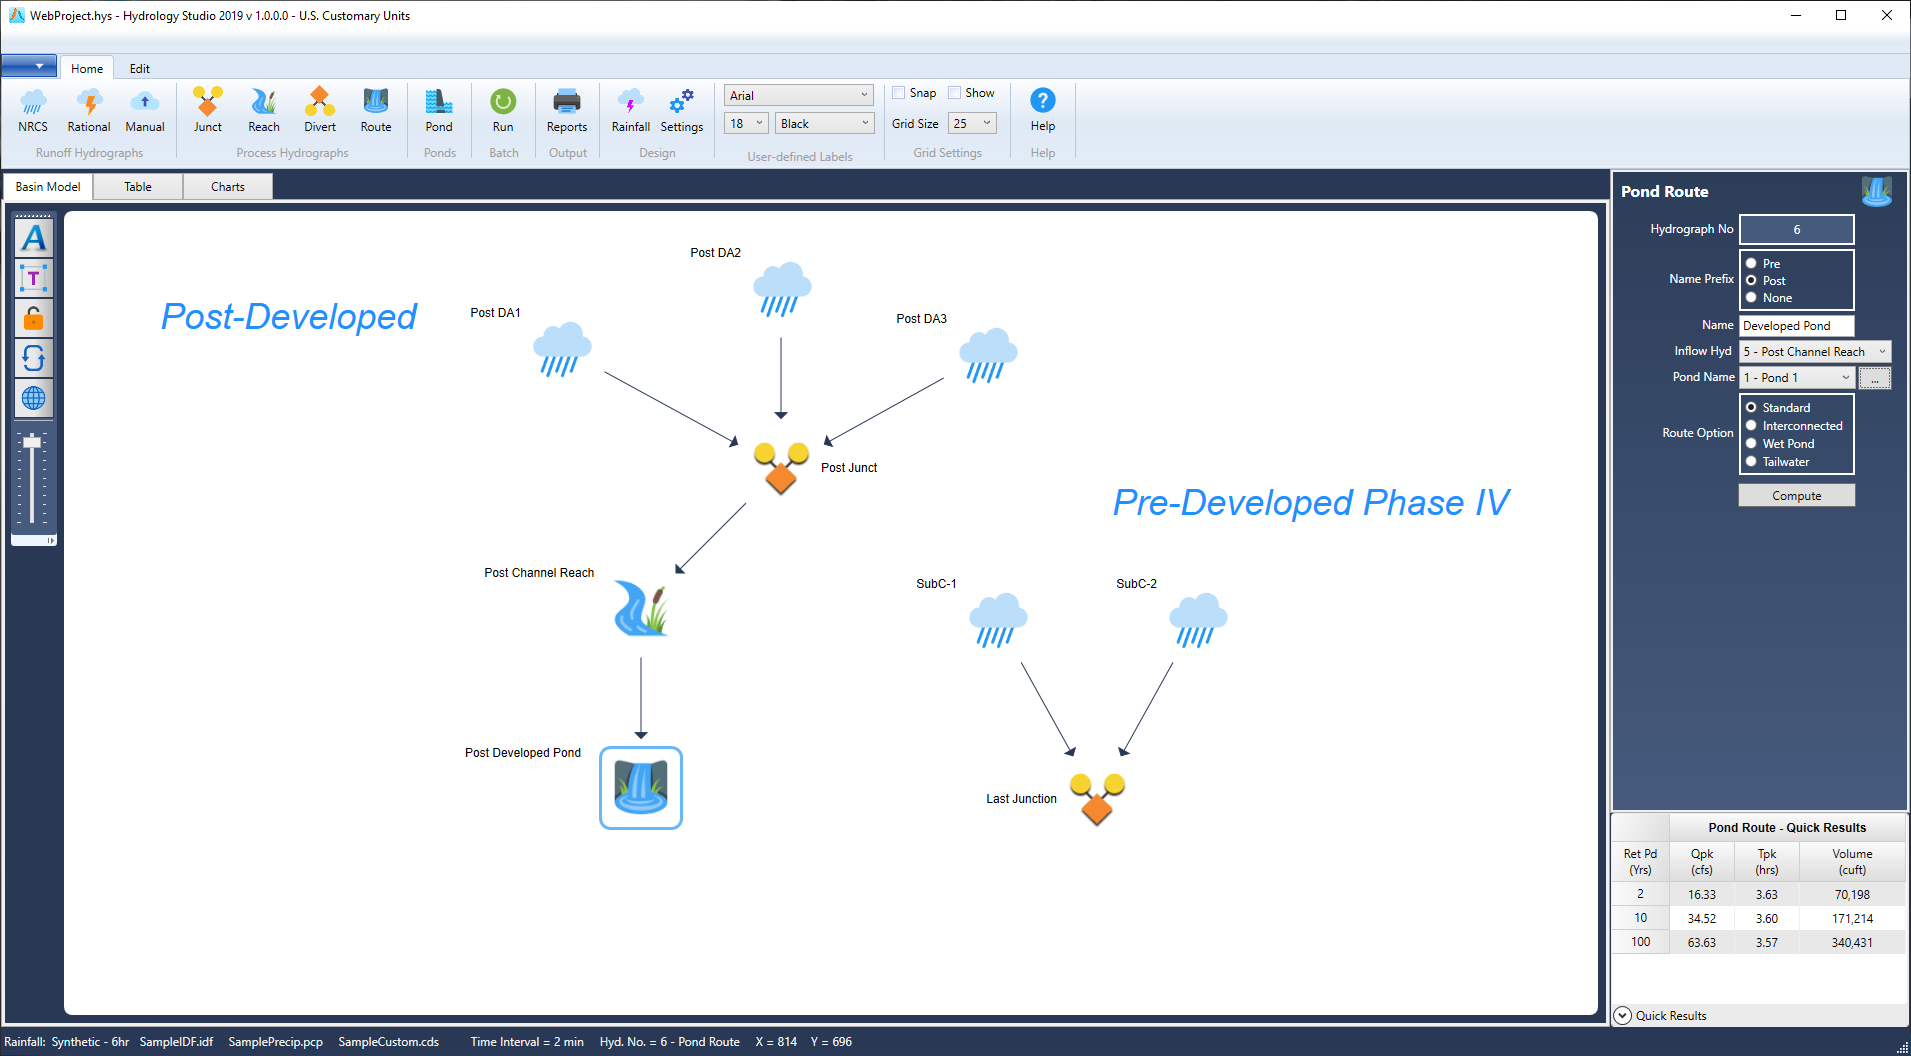Select the Post Developed Pond node
This screenshot has width=1911, height=1056.
click(x=640, y=787)
